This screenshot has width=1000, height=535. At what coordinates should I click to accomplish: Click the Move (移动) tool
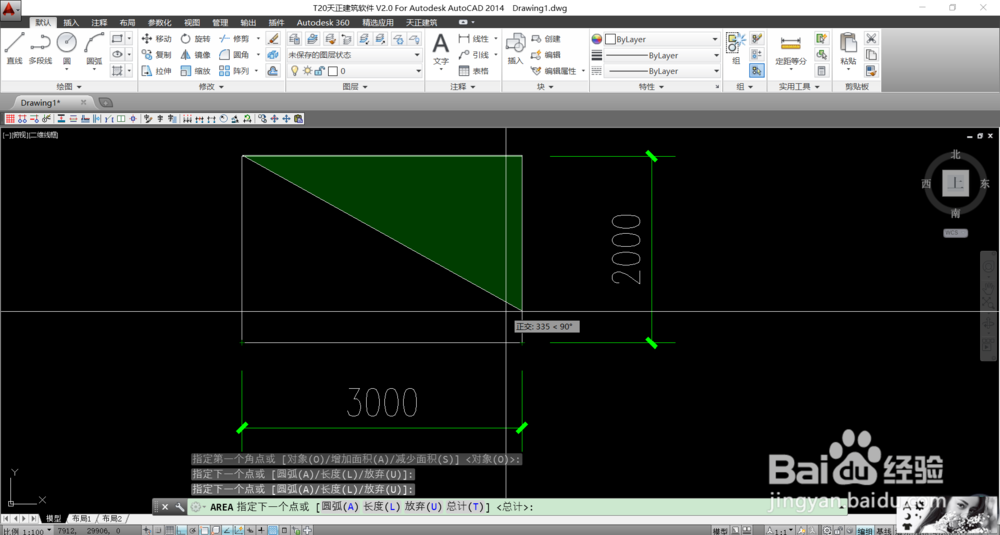(x=156, y=39)
